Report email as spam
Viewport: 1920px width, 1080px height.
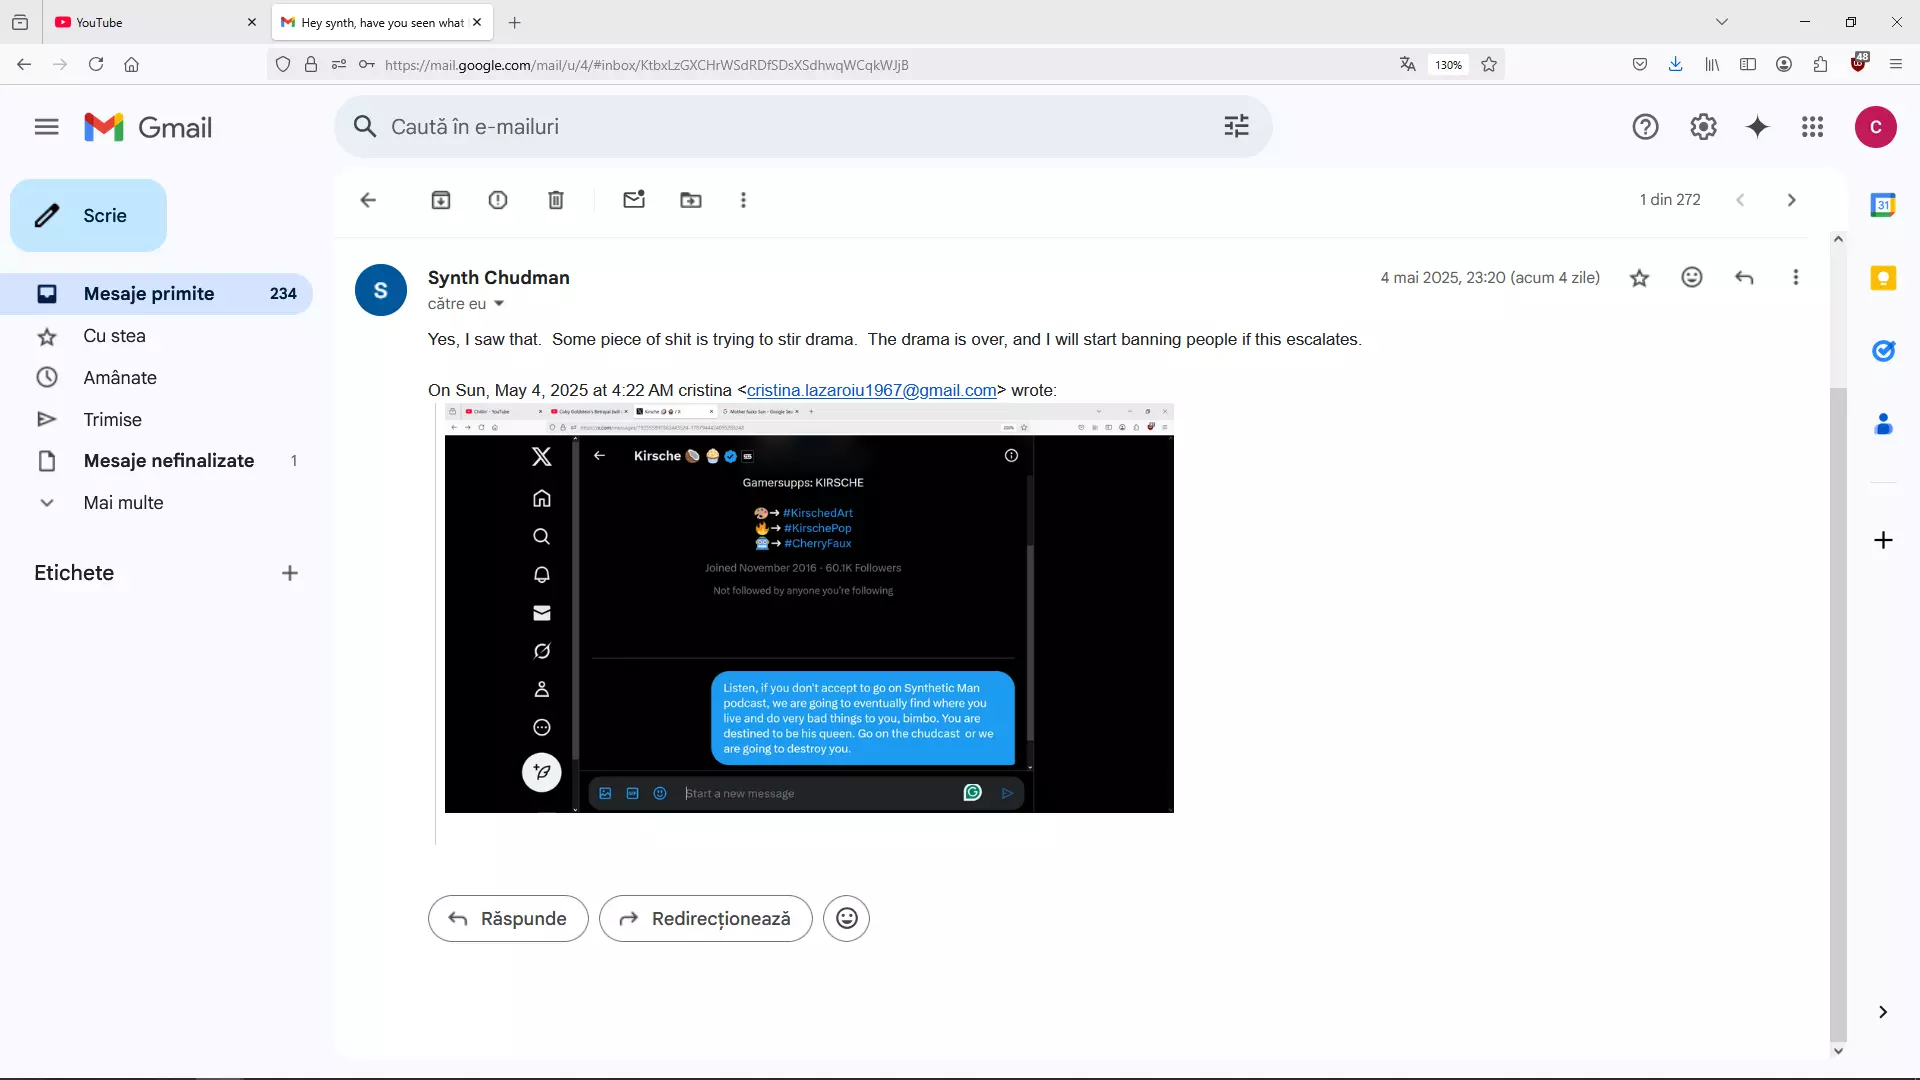click(x=498, y=200)
